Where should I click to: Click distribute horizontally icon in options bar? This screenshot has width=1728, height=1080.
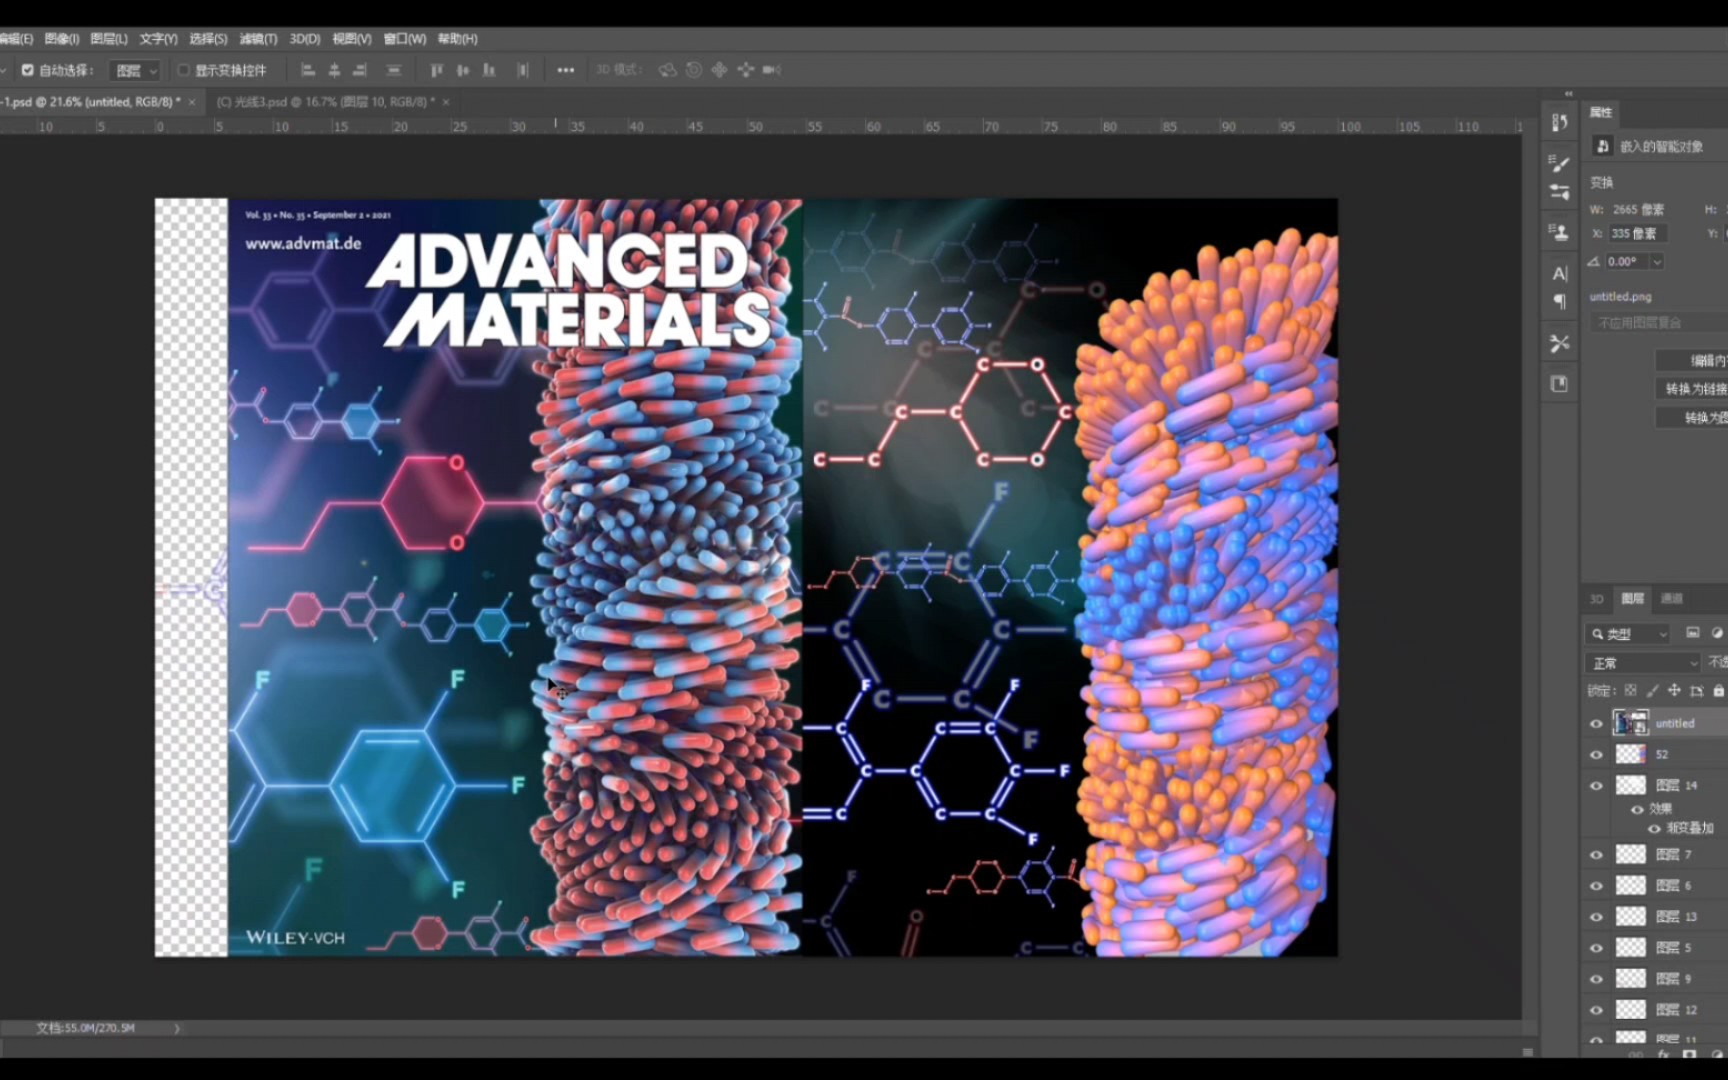click(523, 70)
